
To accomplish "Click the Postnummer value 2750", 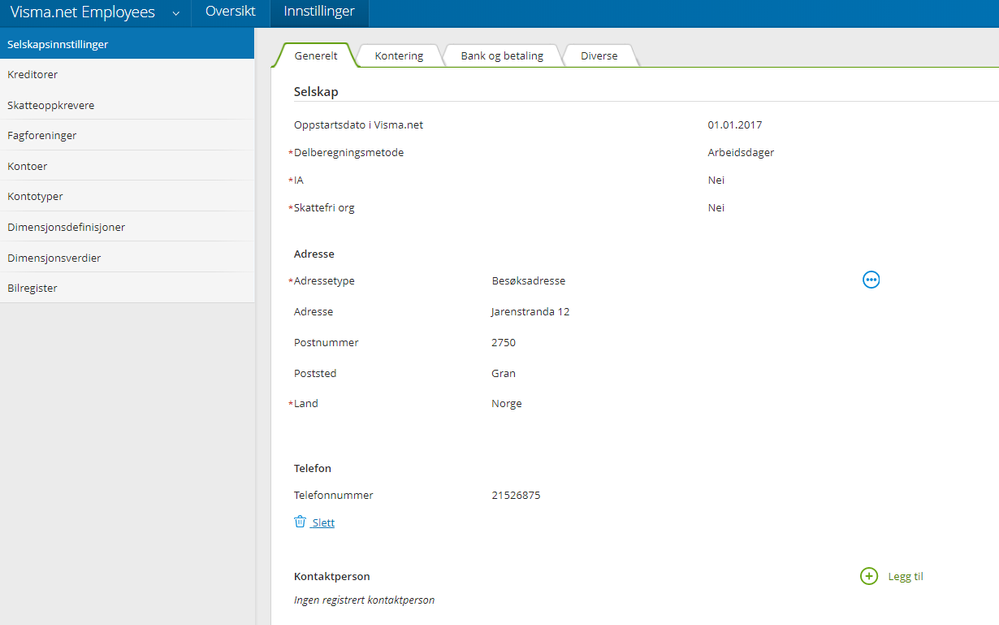I will click(x=503, y=342).
